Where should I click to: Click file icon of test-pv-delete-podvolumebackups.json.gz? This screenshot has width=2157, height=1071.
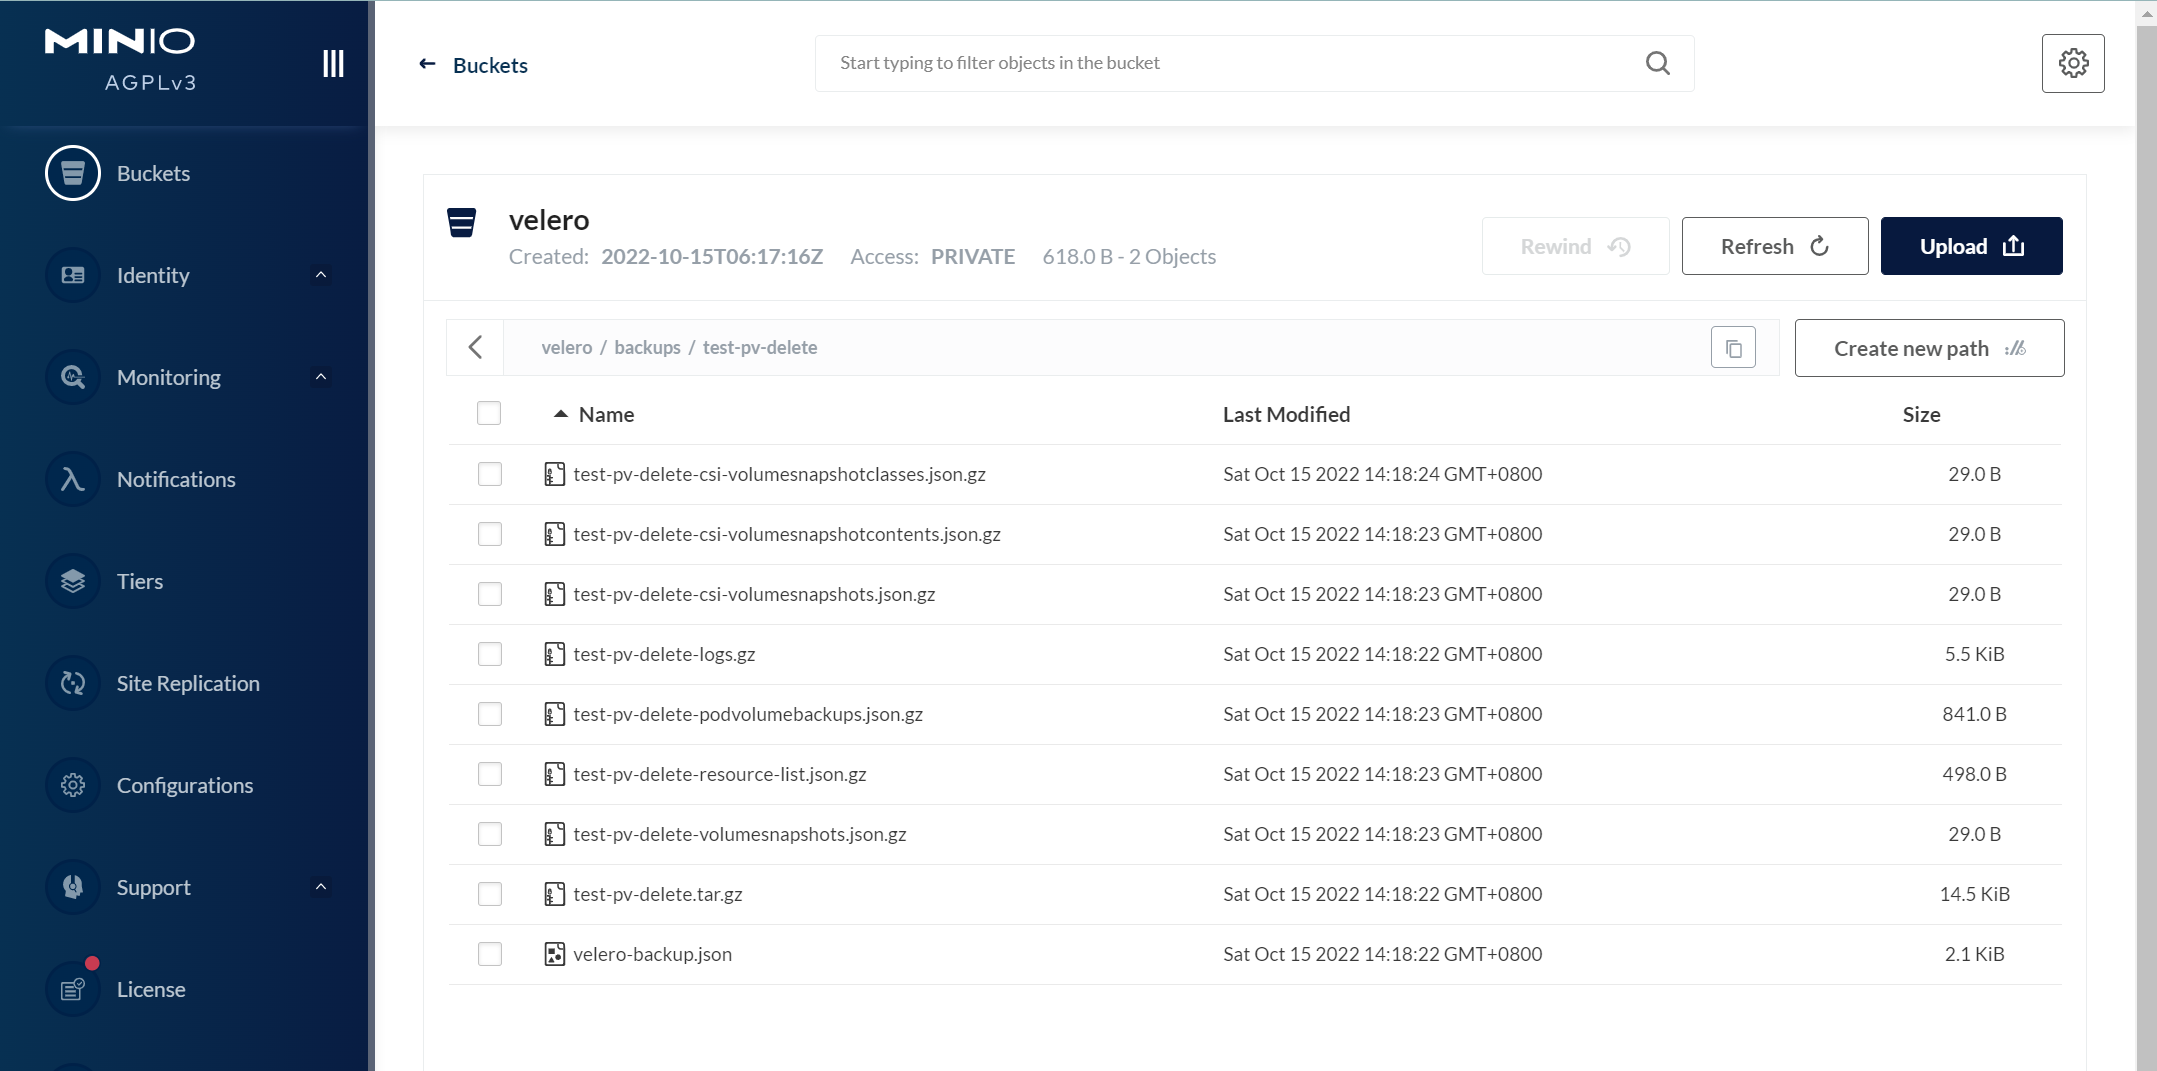click(554, 714)
